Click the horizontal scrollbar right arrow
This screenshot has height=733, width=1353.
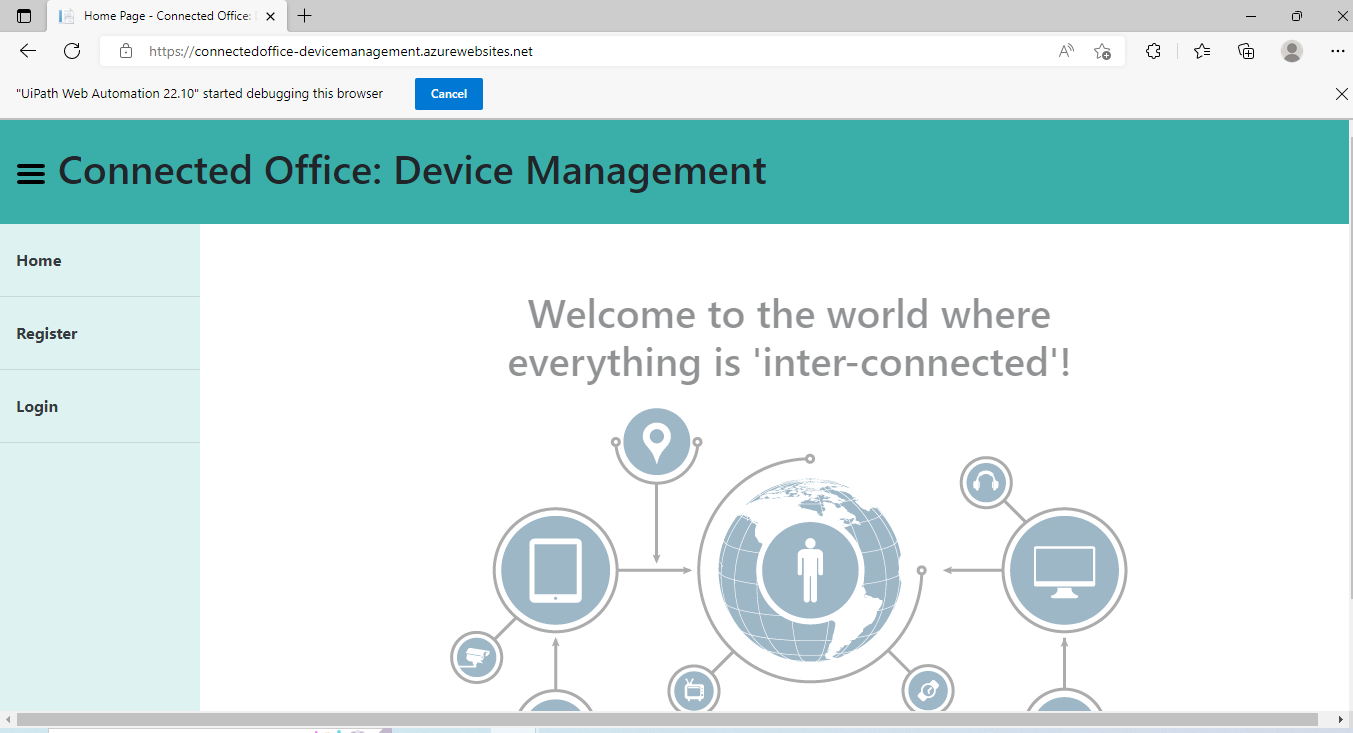click(x=1342, y=720)
